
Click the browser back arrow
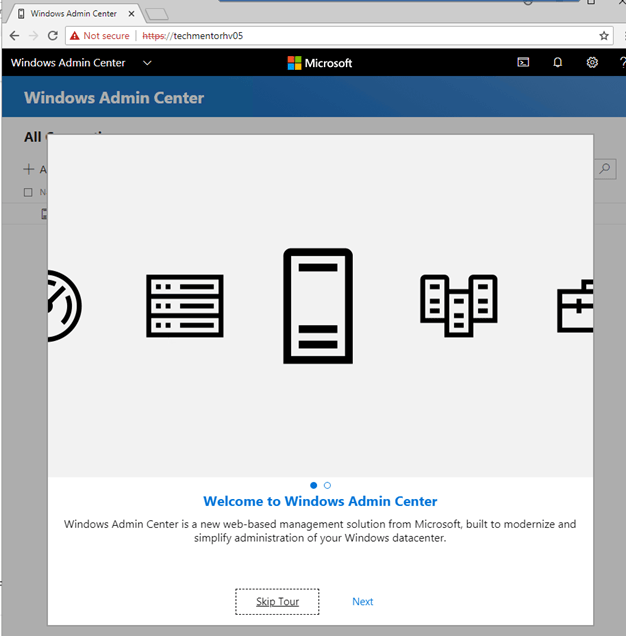14,36
